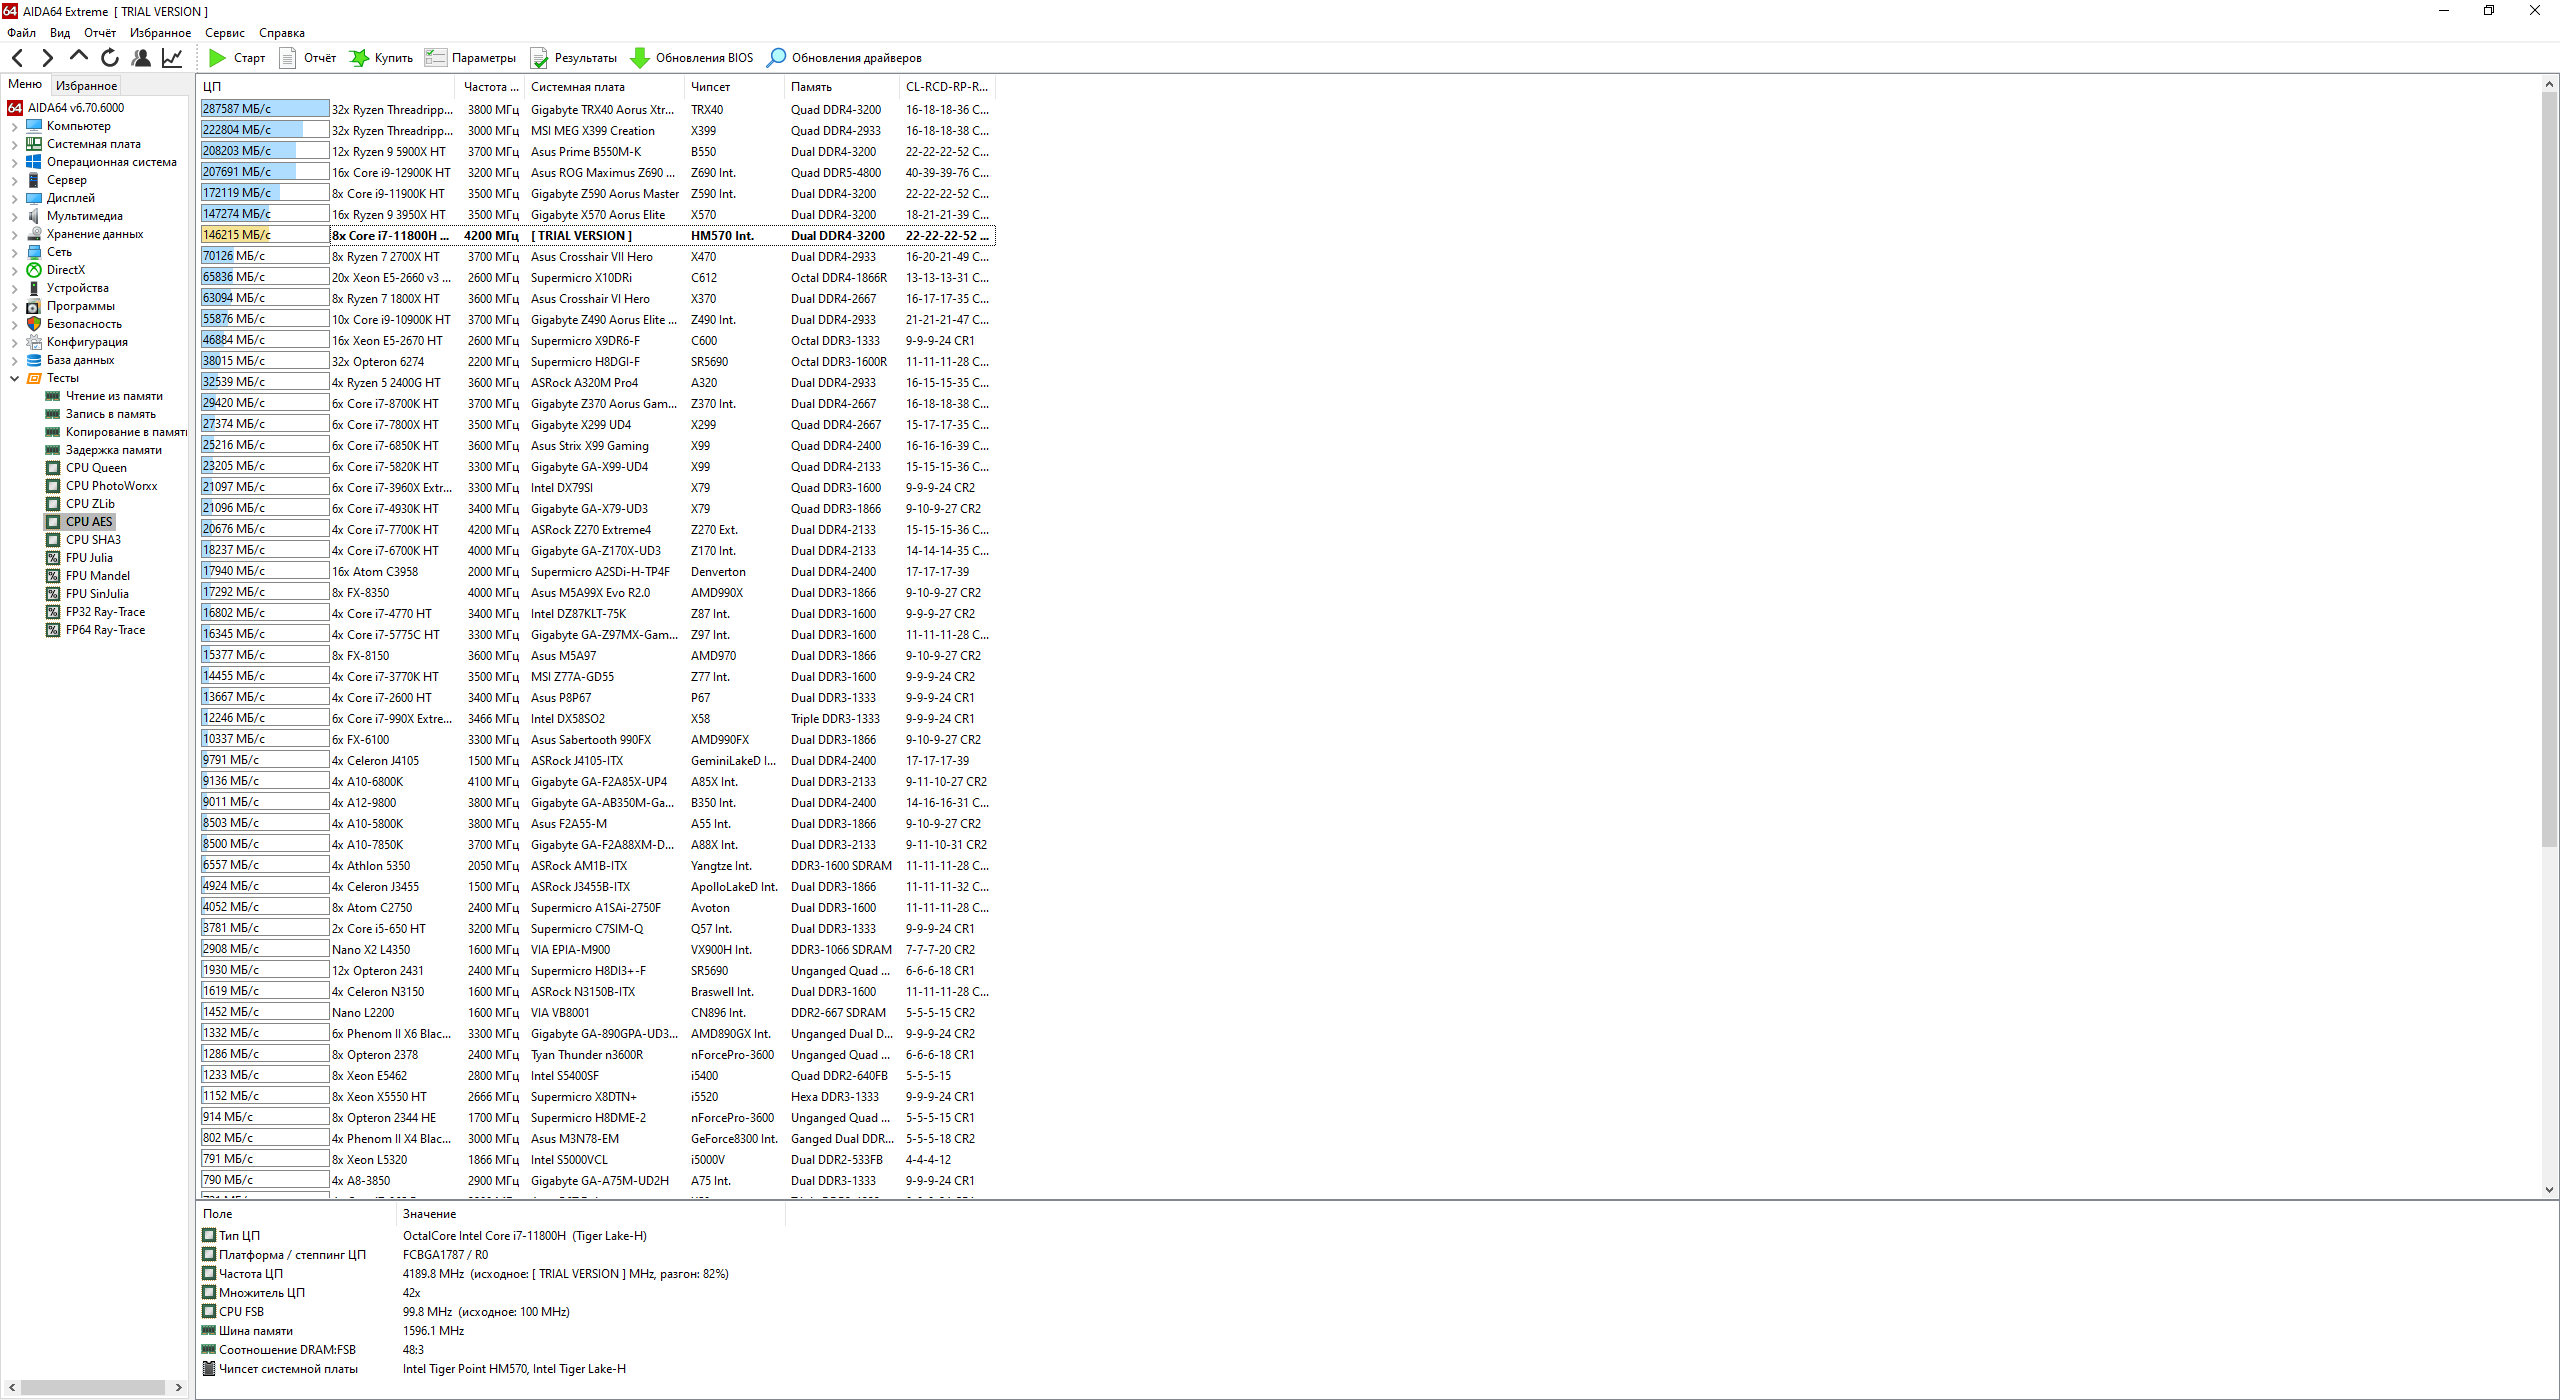Viewport: 2560px width, 1400px height.
Task: Sort by the ЦП column header
Action: 328,87
